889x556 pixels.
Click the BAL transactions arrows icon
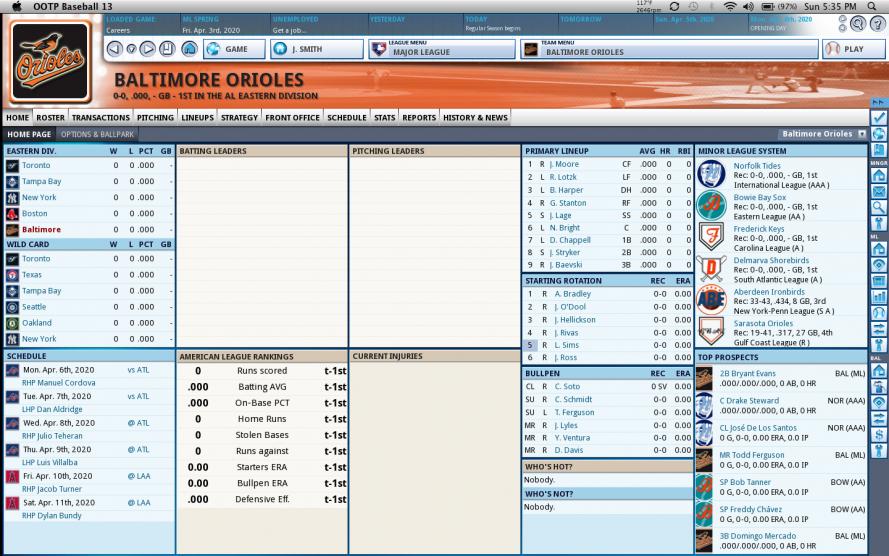click(879, 418)
